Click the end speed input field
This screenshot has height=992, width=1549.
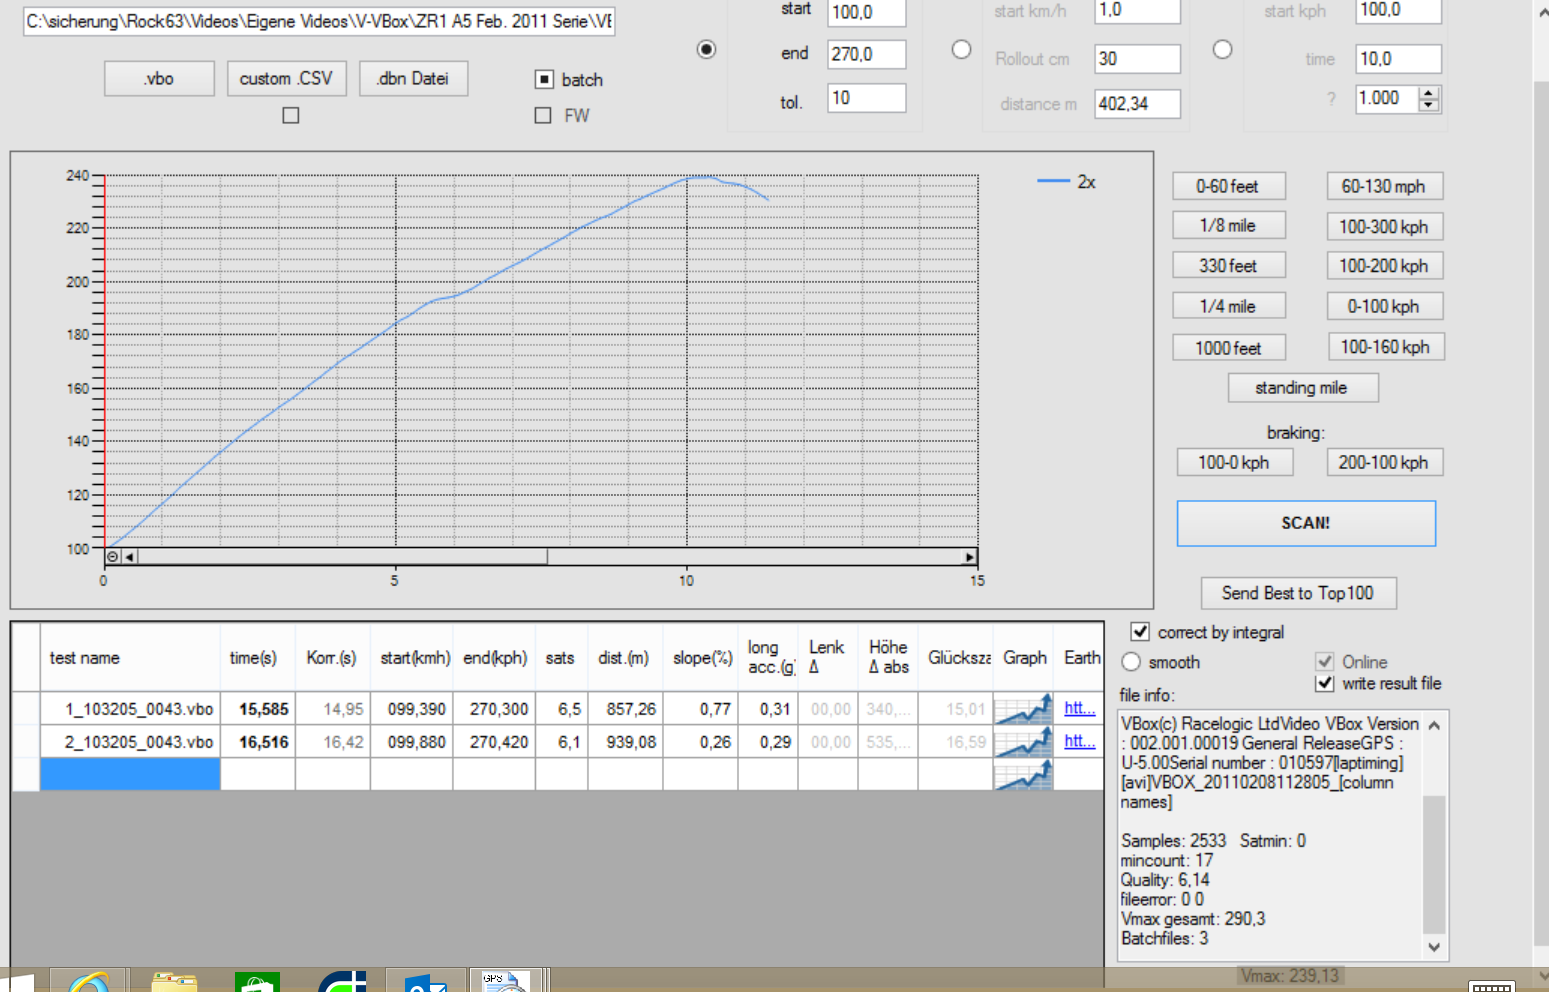point(865,54)
